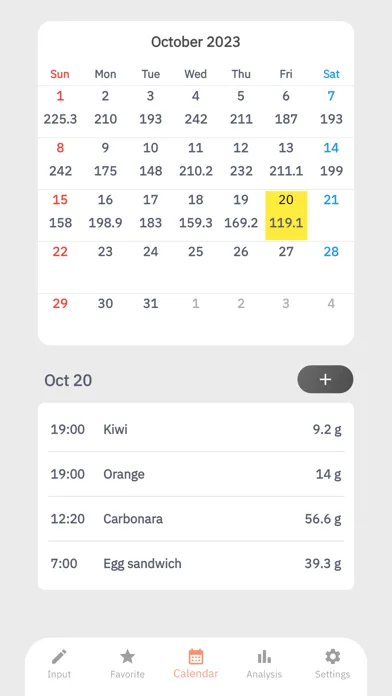Select grayed November 4 date
The height and width of the screenshot is (696, 392).
331,319
